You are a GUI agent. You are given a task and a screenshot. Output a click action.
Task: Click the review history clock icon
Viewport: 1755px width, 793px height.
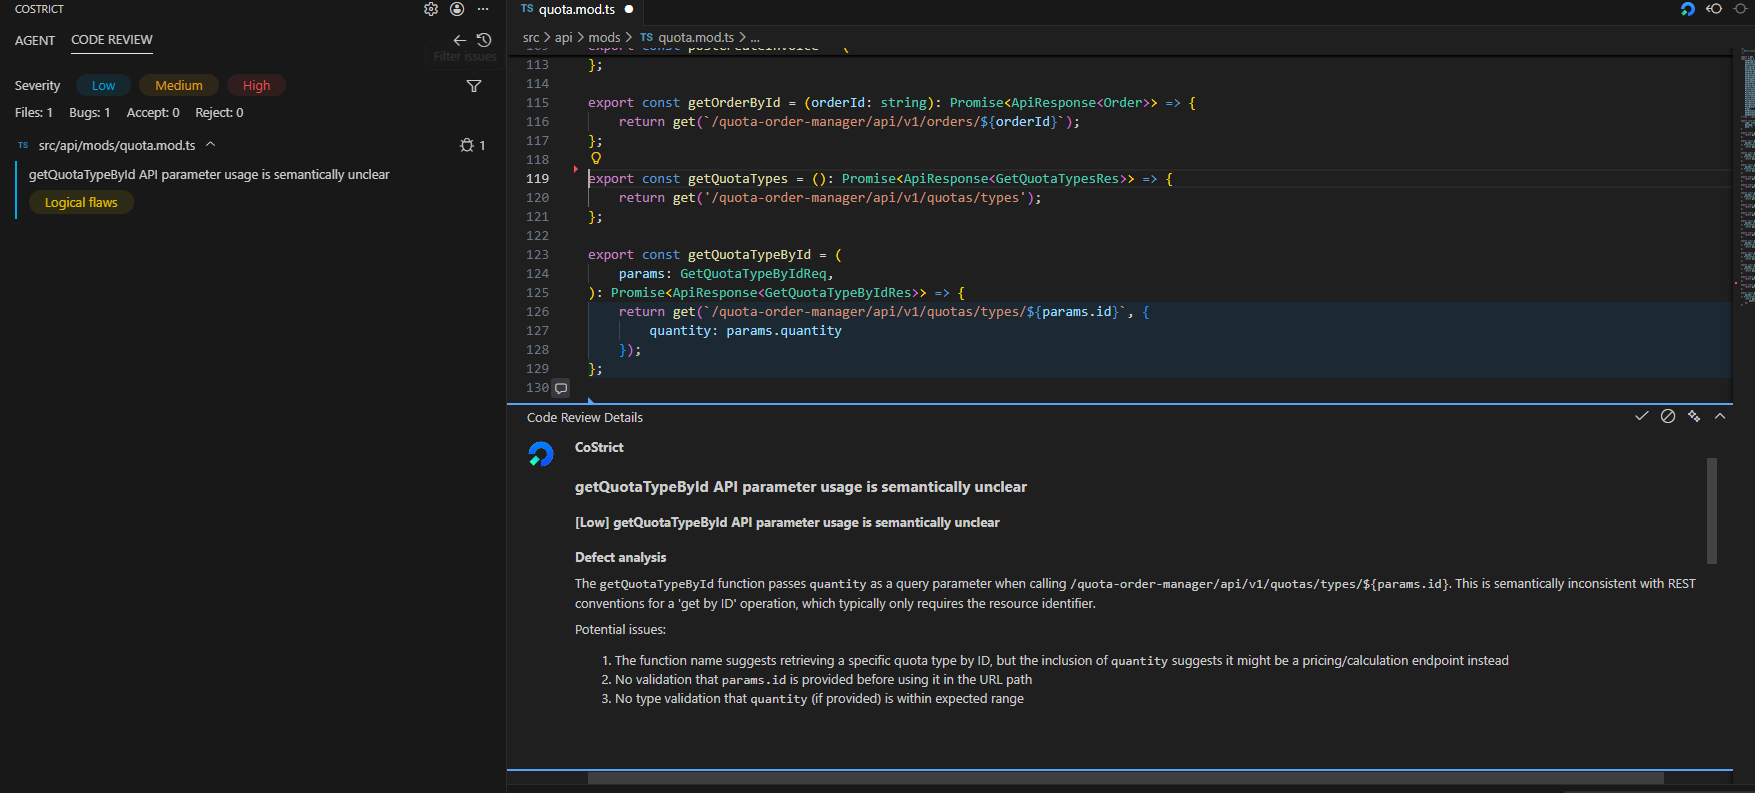point(484,40)
